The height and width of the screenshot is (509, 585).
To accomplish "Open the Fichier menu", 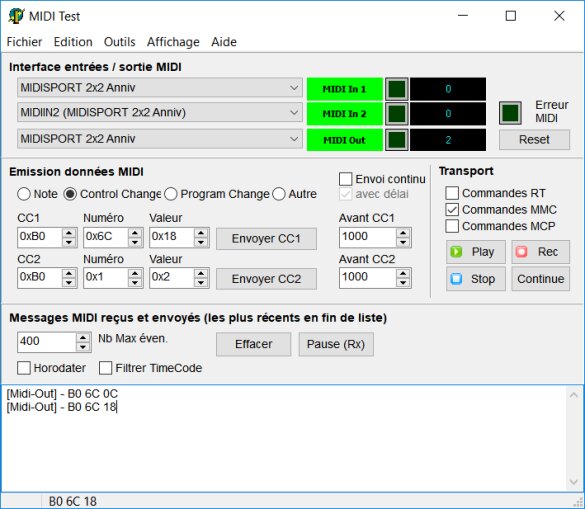I will (x=24, y=42).
